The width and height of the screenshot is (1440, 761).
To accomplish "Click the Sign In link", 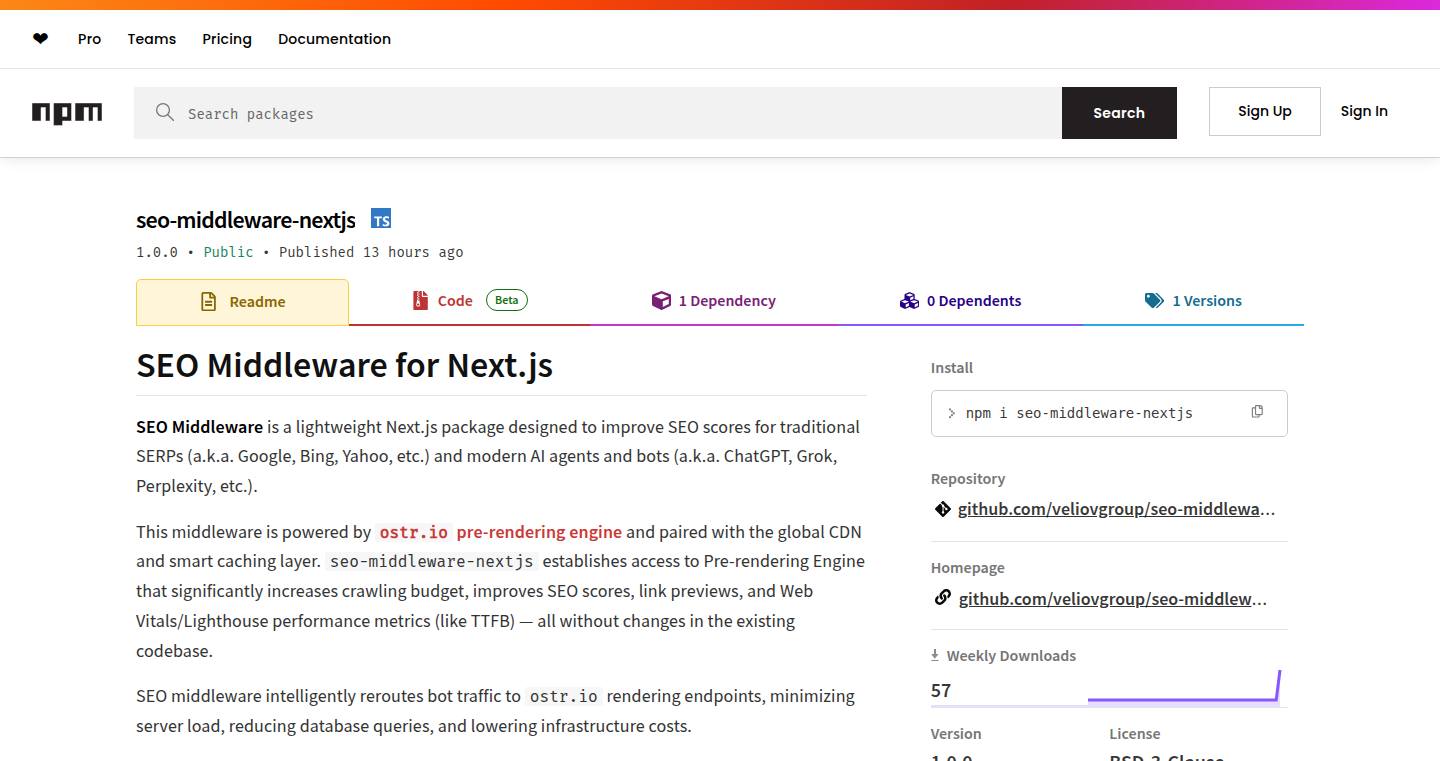I will (x=1364, y=111).
